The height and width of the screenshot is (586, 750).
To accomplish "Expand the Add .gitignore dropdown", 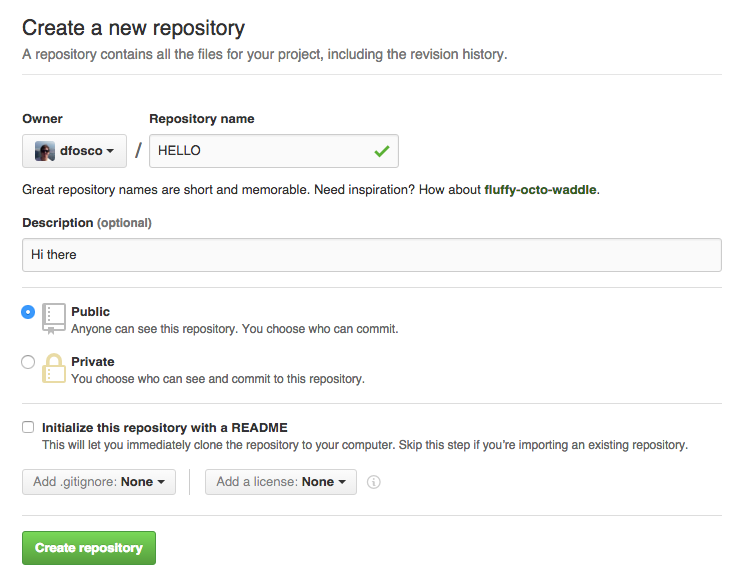I will point(99,482).
